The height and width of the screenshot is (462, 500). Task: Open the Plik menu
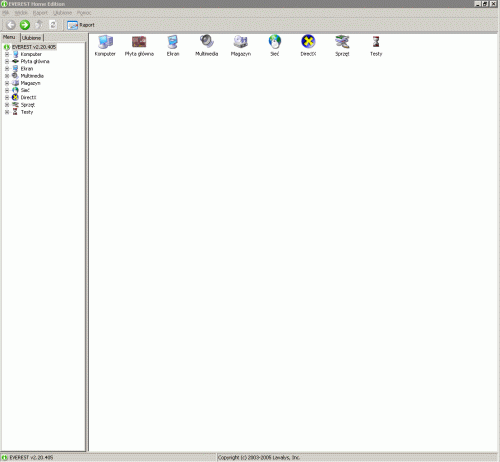coord(6,13)
